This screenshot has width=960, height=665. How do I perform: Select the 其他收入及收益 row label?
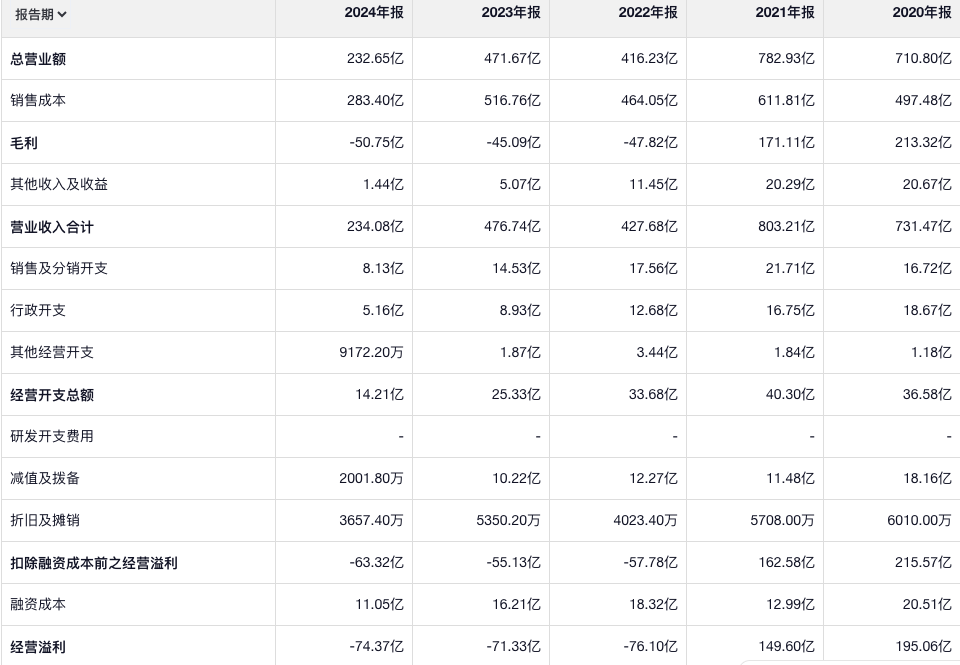point(59,185)
